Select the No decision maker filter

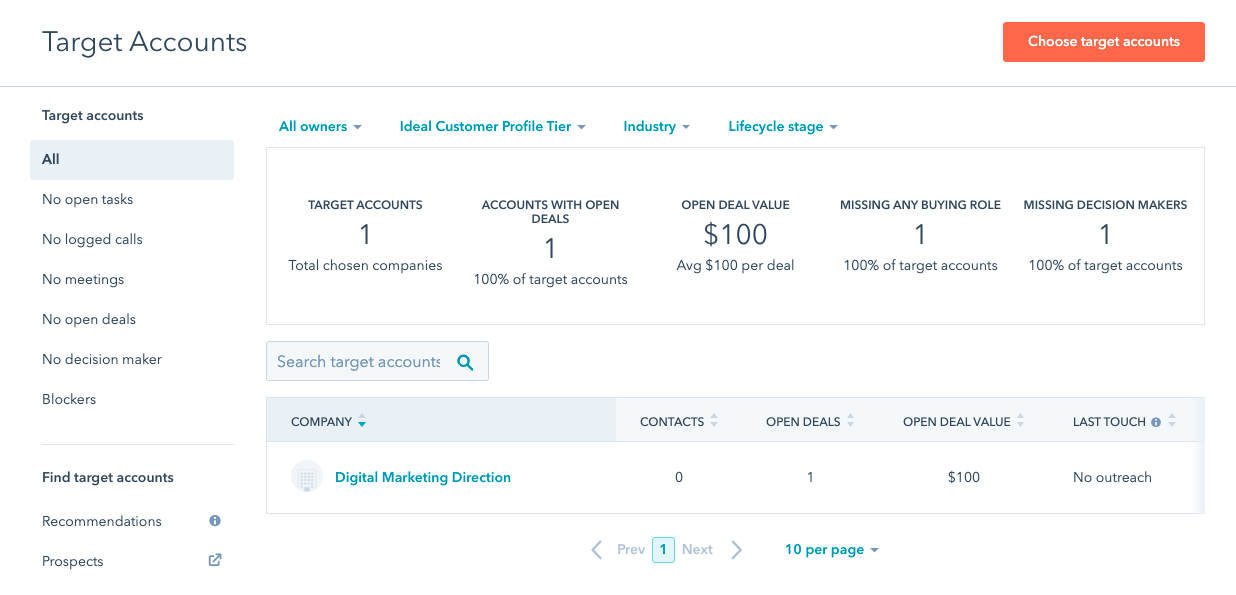[x=102, y=359]
